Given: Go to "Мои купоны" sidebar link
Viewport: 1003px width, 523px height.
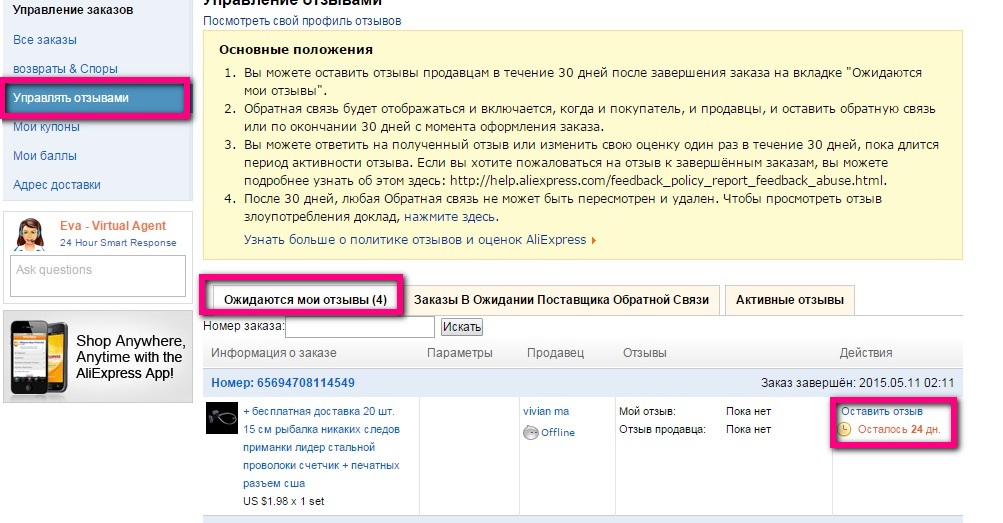Looking at the screenshot, I should (46, 127).
